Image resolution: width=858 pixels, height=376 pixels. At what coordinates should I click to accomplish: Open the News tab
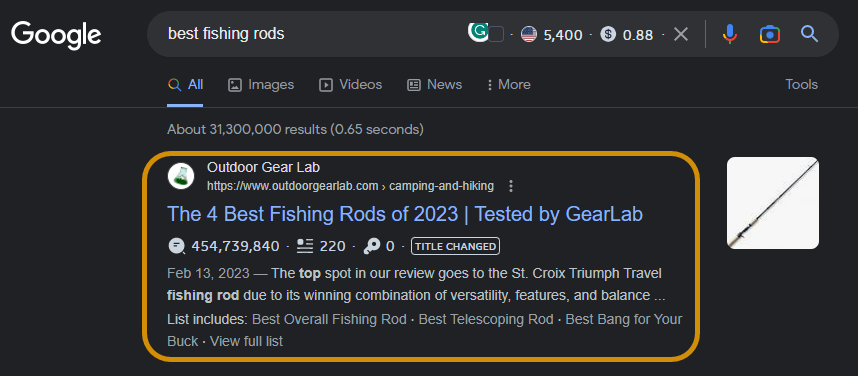coord(434,84)
